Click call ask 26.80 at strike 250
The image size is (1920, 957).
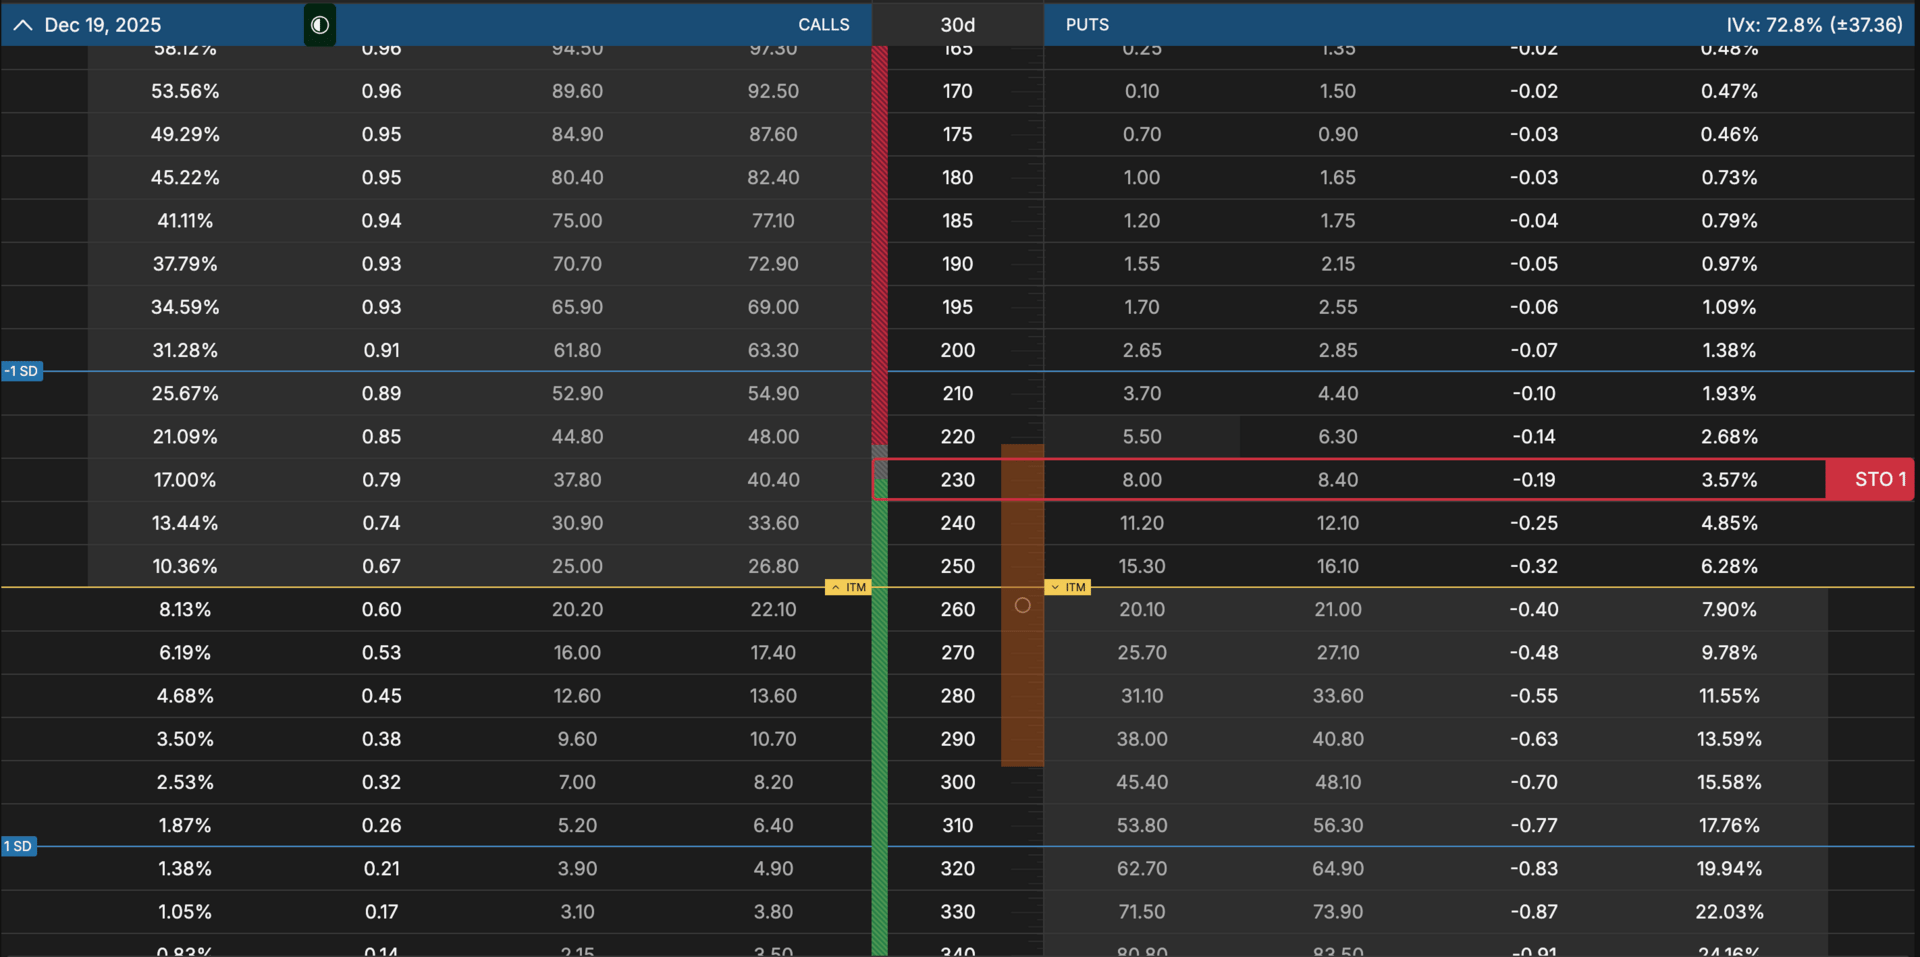tap(773, 566)
